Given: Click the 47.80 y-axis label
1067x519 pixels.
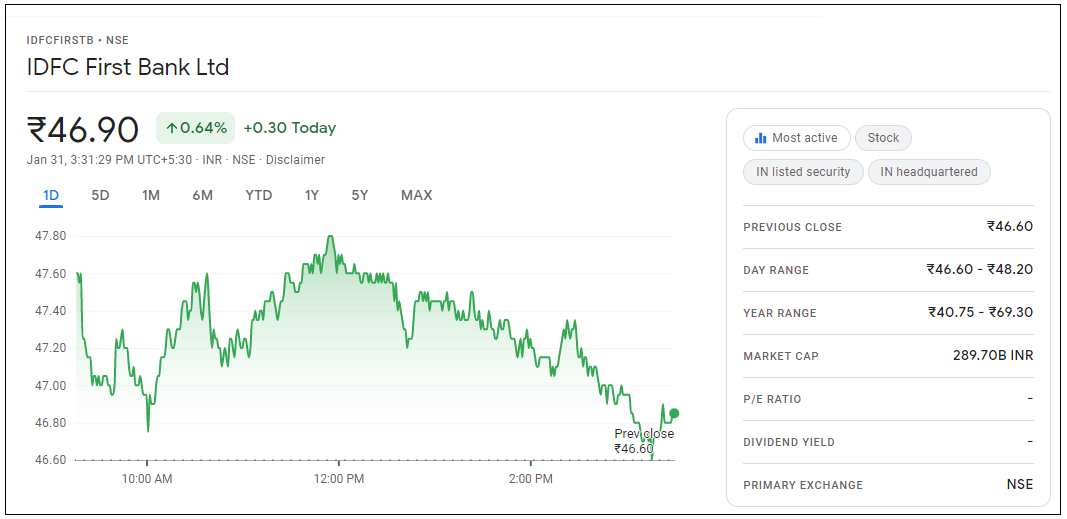Looking at the screenshot, I should tap(50, 237).
